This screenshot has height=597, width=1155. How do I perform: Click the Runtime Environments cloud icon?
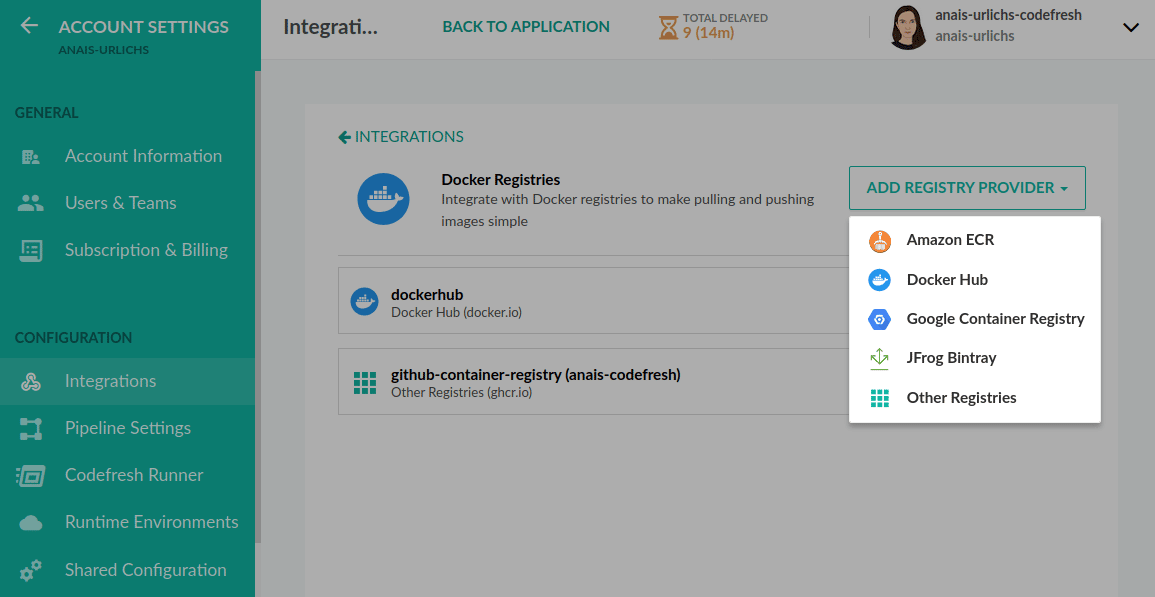[x=31, y=523]
